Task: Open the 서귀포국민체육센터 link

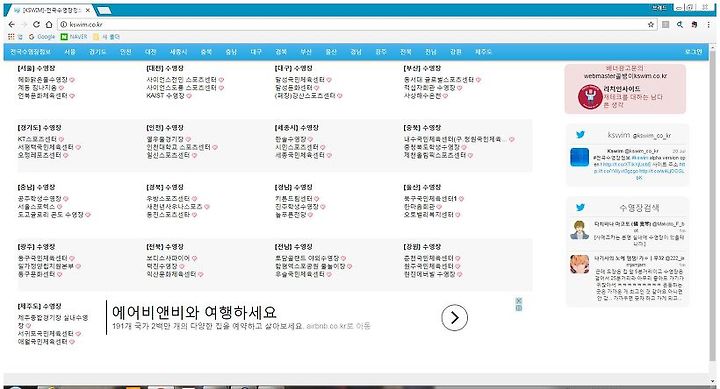Action: click(45, 333)
